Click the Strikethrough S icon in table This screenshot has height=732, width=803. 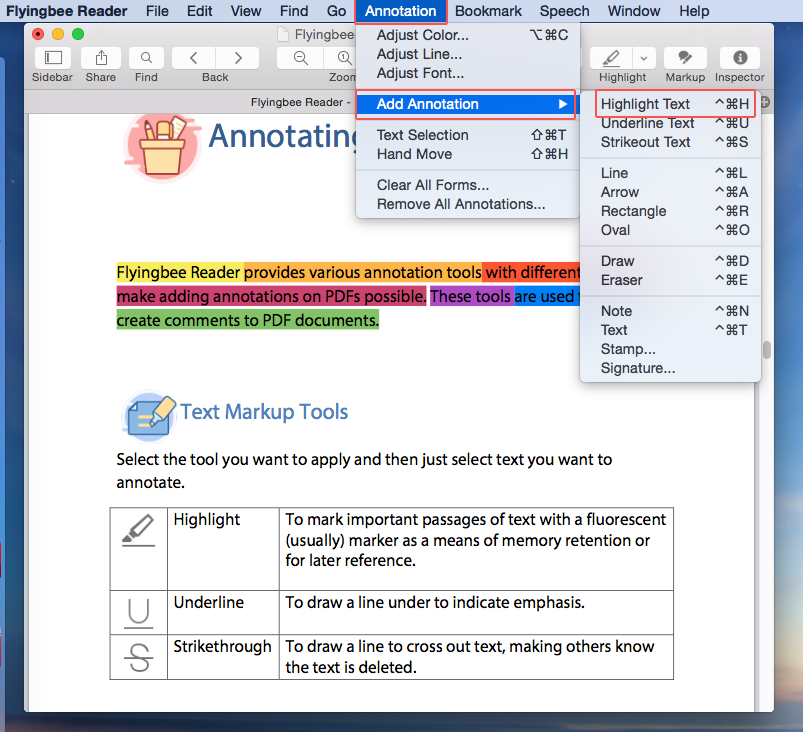pyautogui.click(x=139, y=657)
